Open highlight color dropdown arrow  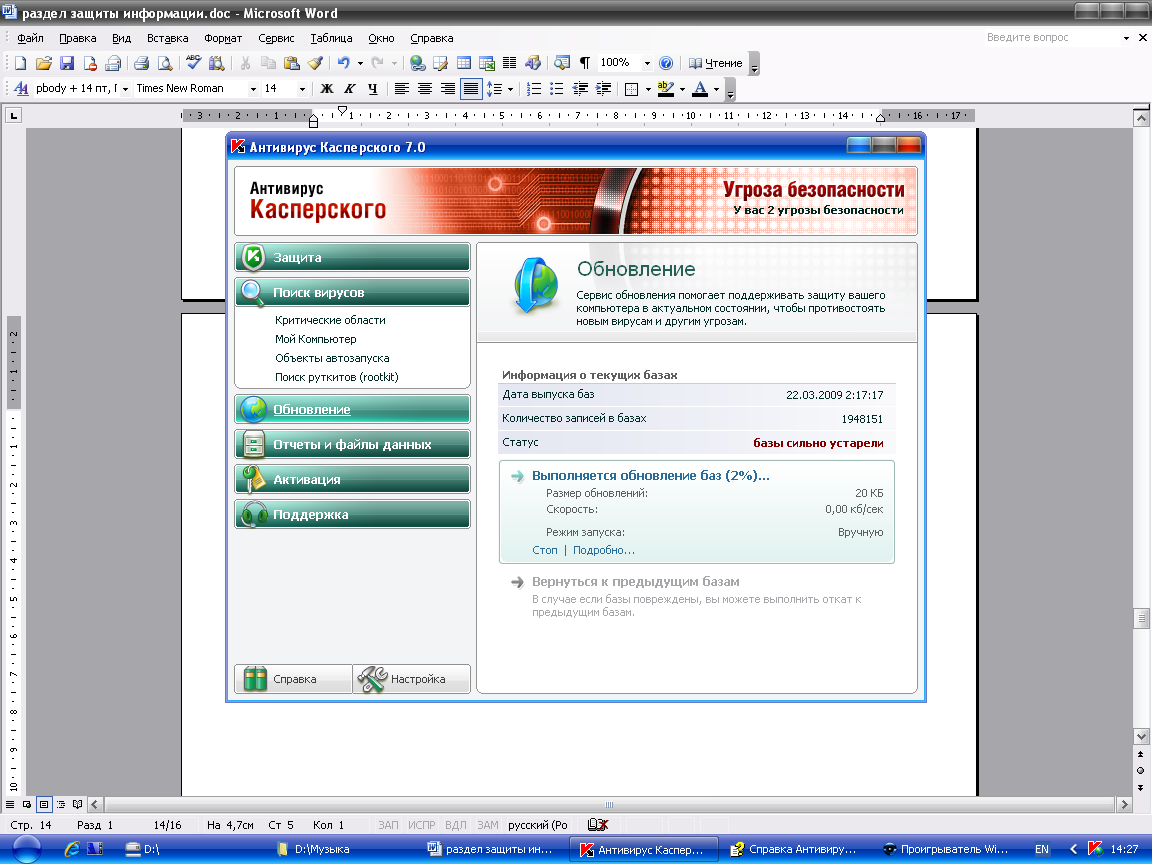[682, 89]
